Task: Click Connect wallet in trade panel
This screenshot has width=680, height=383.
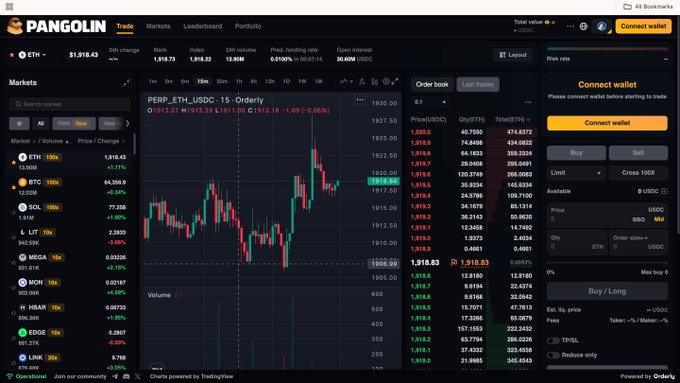Action: tap(607, 123)
